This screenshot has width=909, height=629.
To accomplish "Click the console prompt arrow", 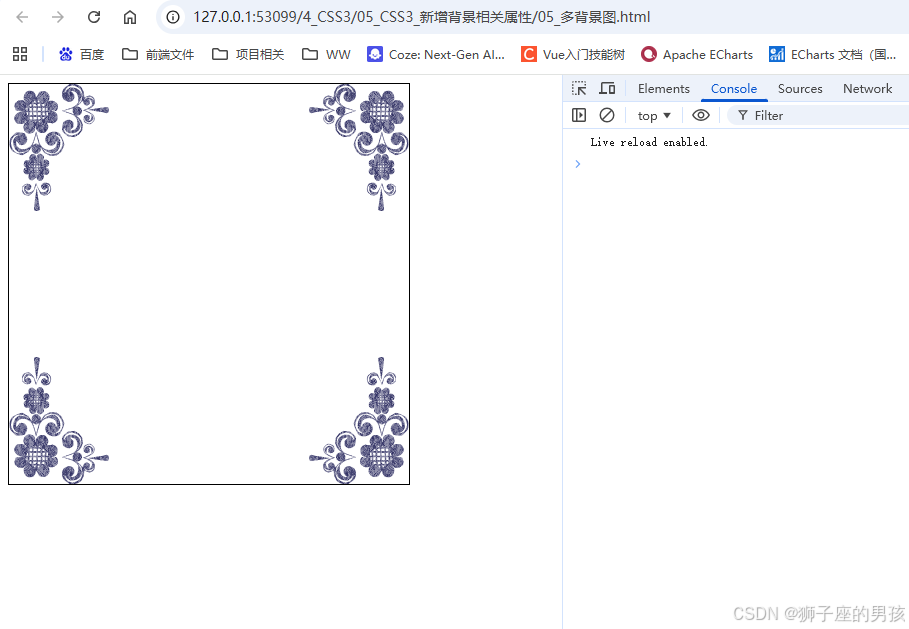I will (x=577, y=164).
